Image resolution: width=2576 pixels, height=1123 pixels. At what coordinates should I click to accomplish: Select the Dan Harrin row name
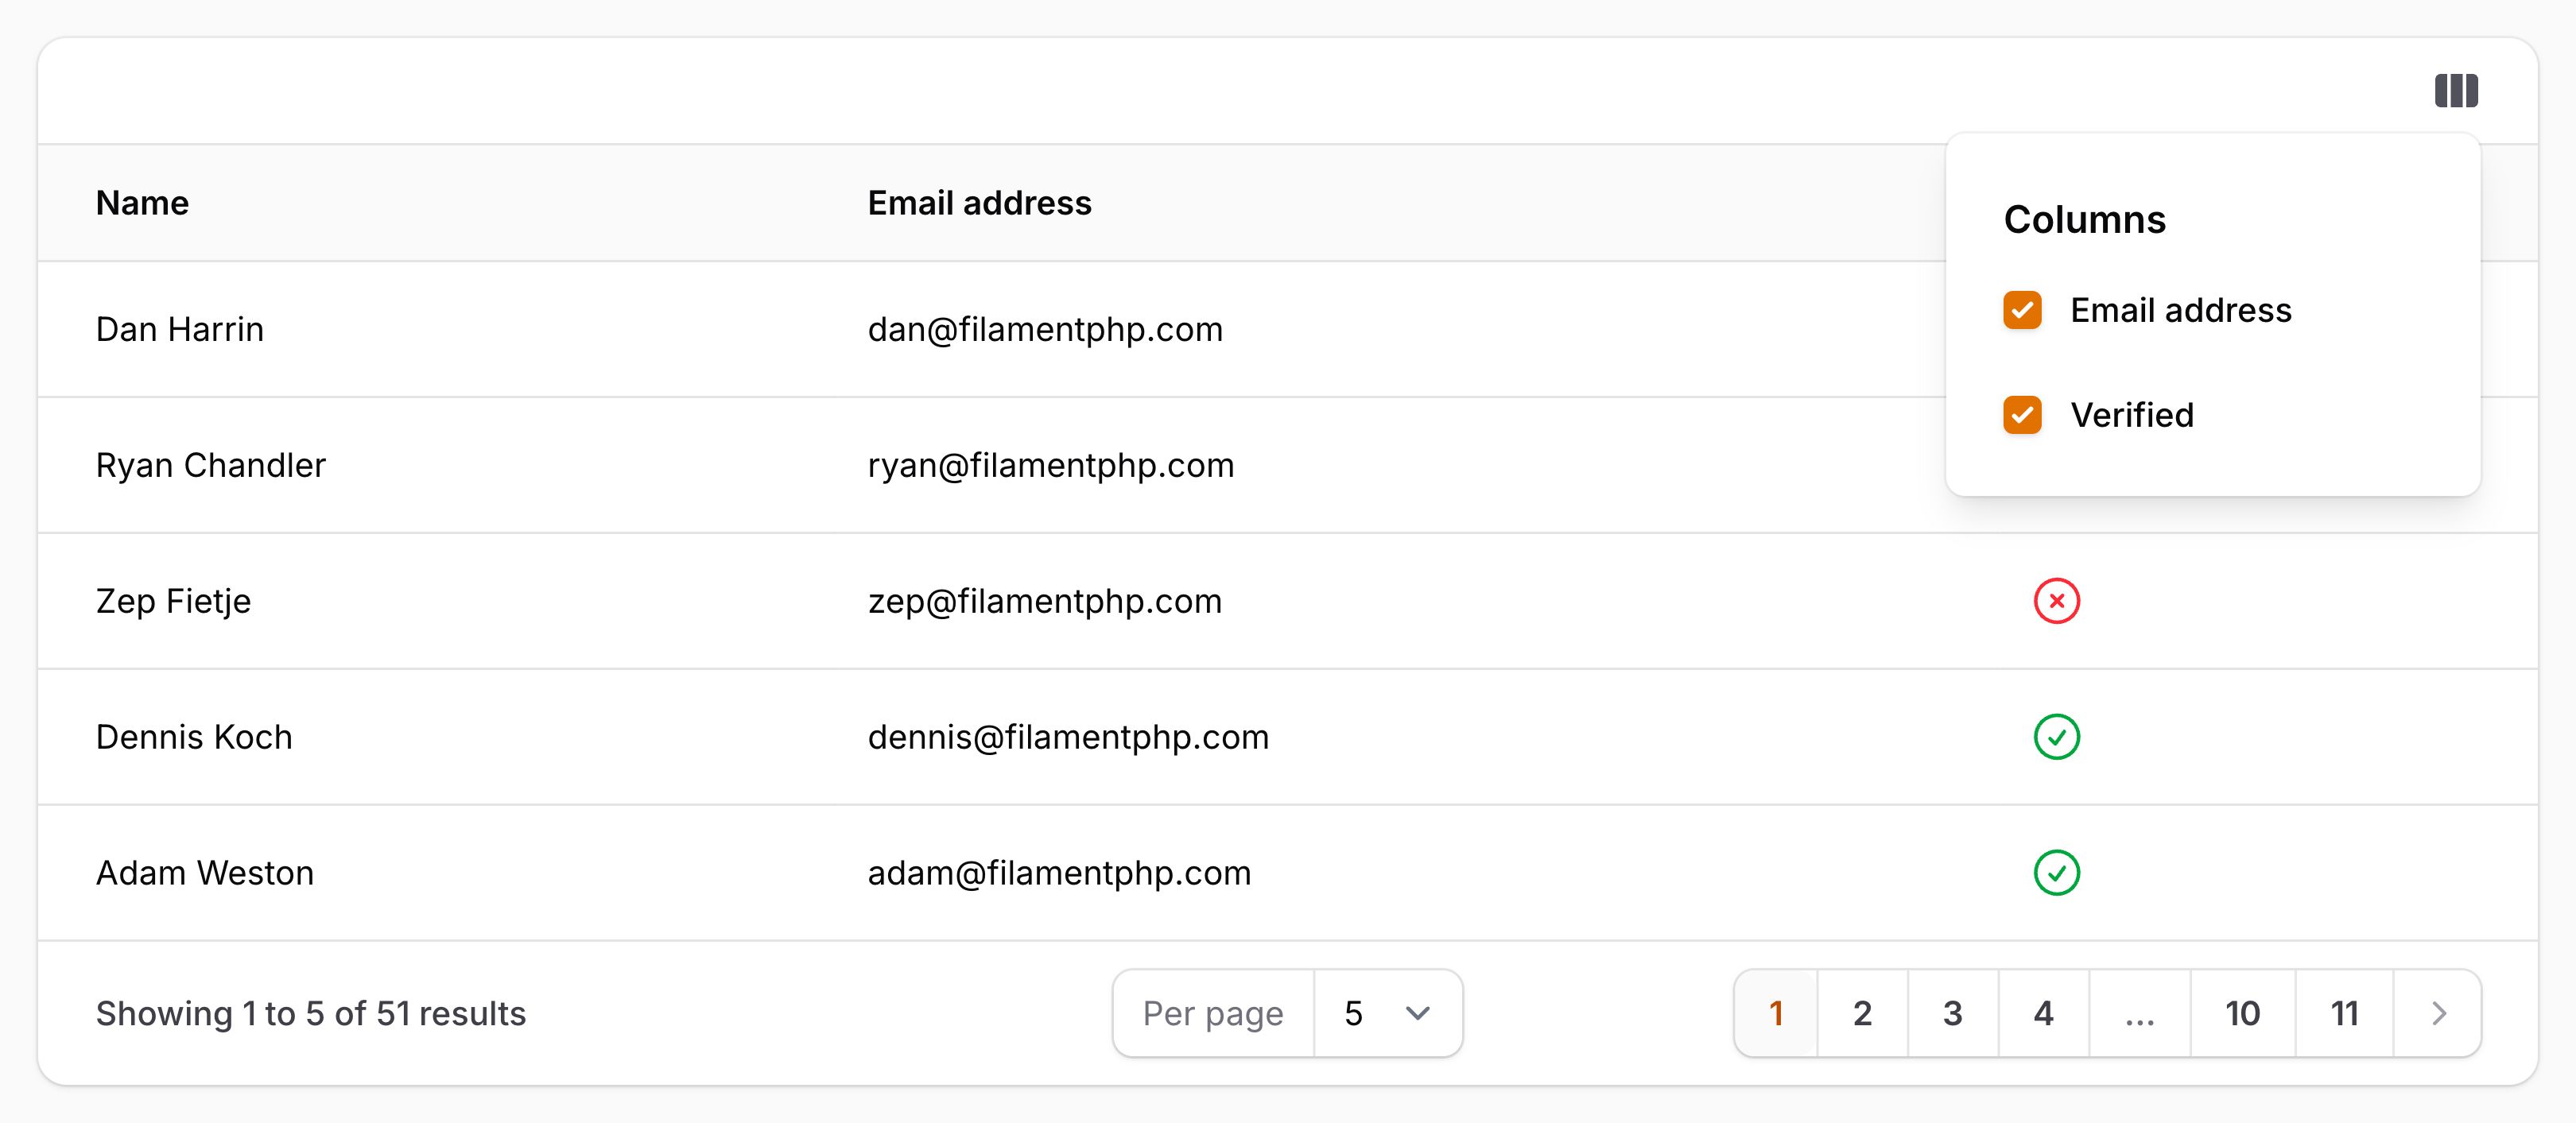coord(180,329)
